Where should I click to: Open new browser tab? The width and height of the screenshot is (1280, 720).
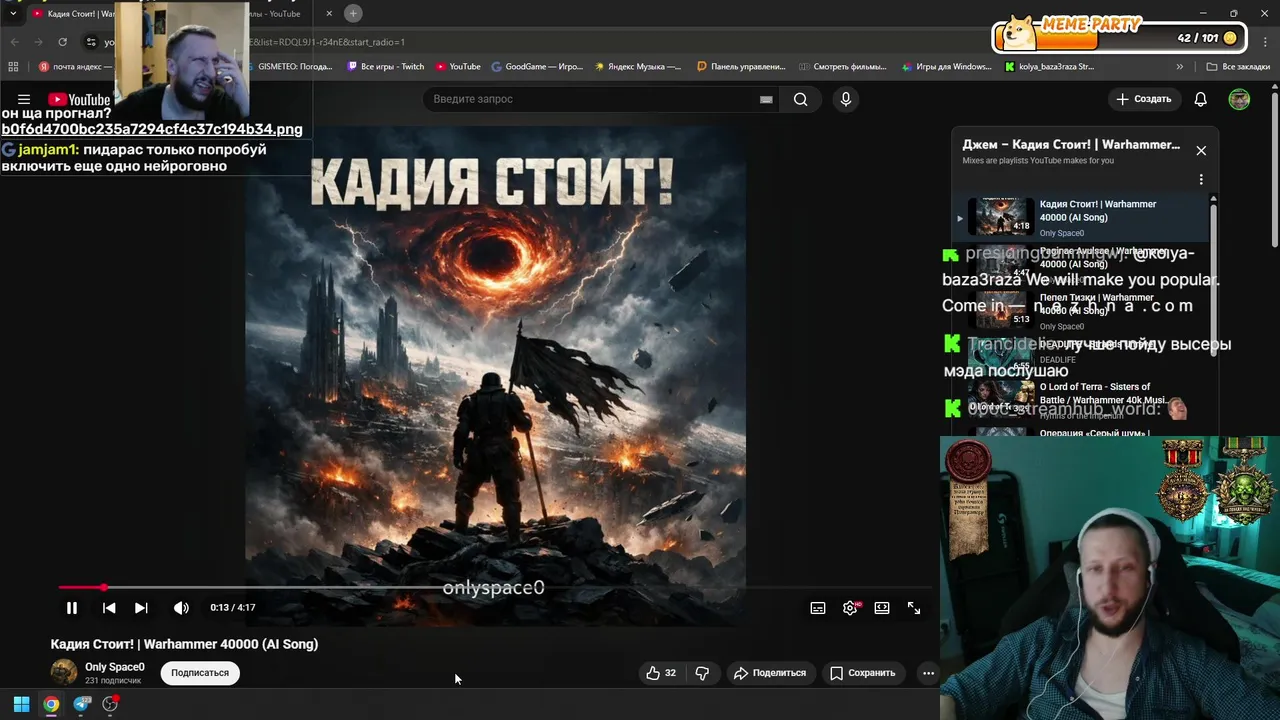[353, 13]
